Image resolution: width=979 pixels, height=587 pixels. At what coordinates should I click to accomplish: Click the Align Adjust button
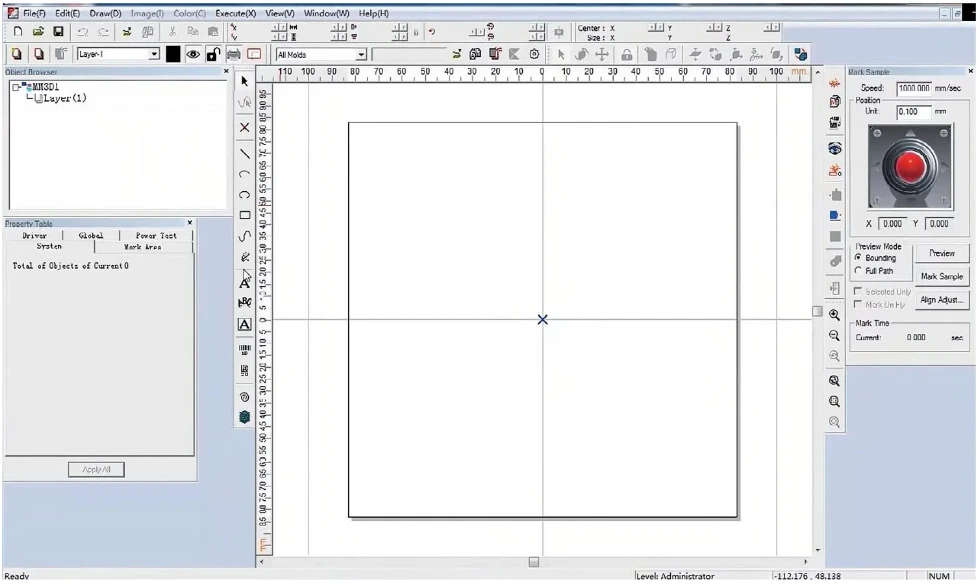[942, 300]
